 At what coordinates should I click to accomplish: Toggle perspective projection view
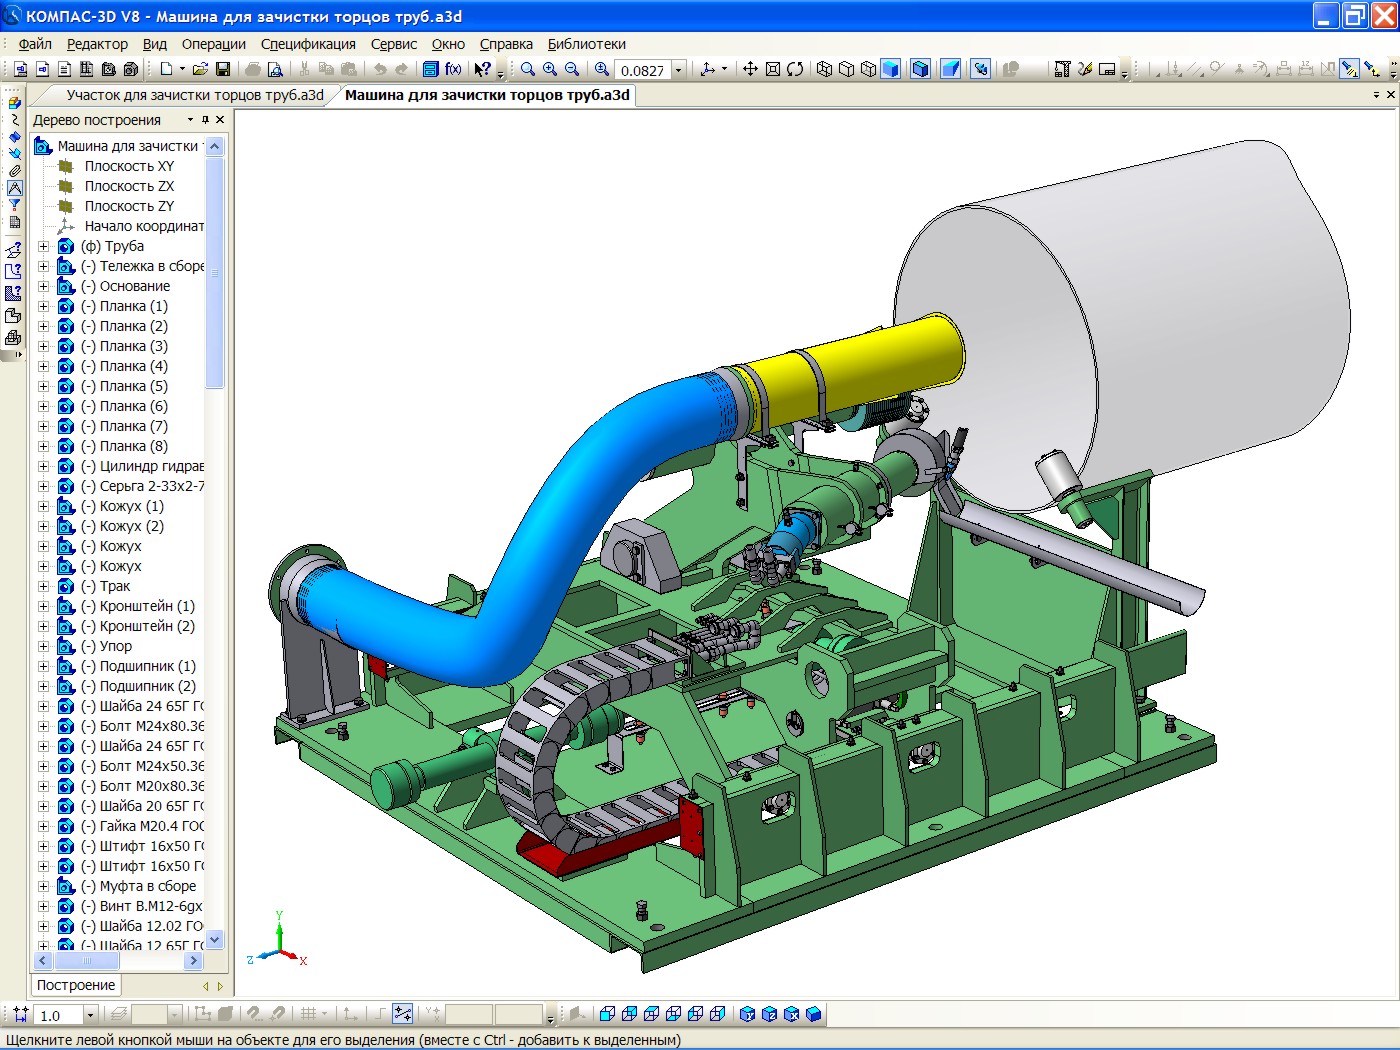(x=950, y=69)
